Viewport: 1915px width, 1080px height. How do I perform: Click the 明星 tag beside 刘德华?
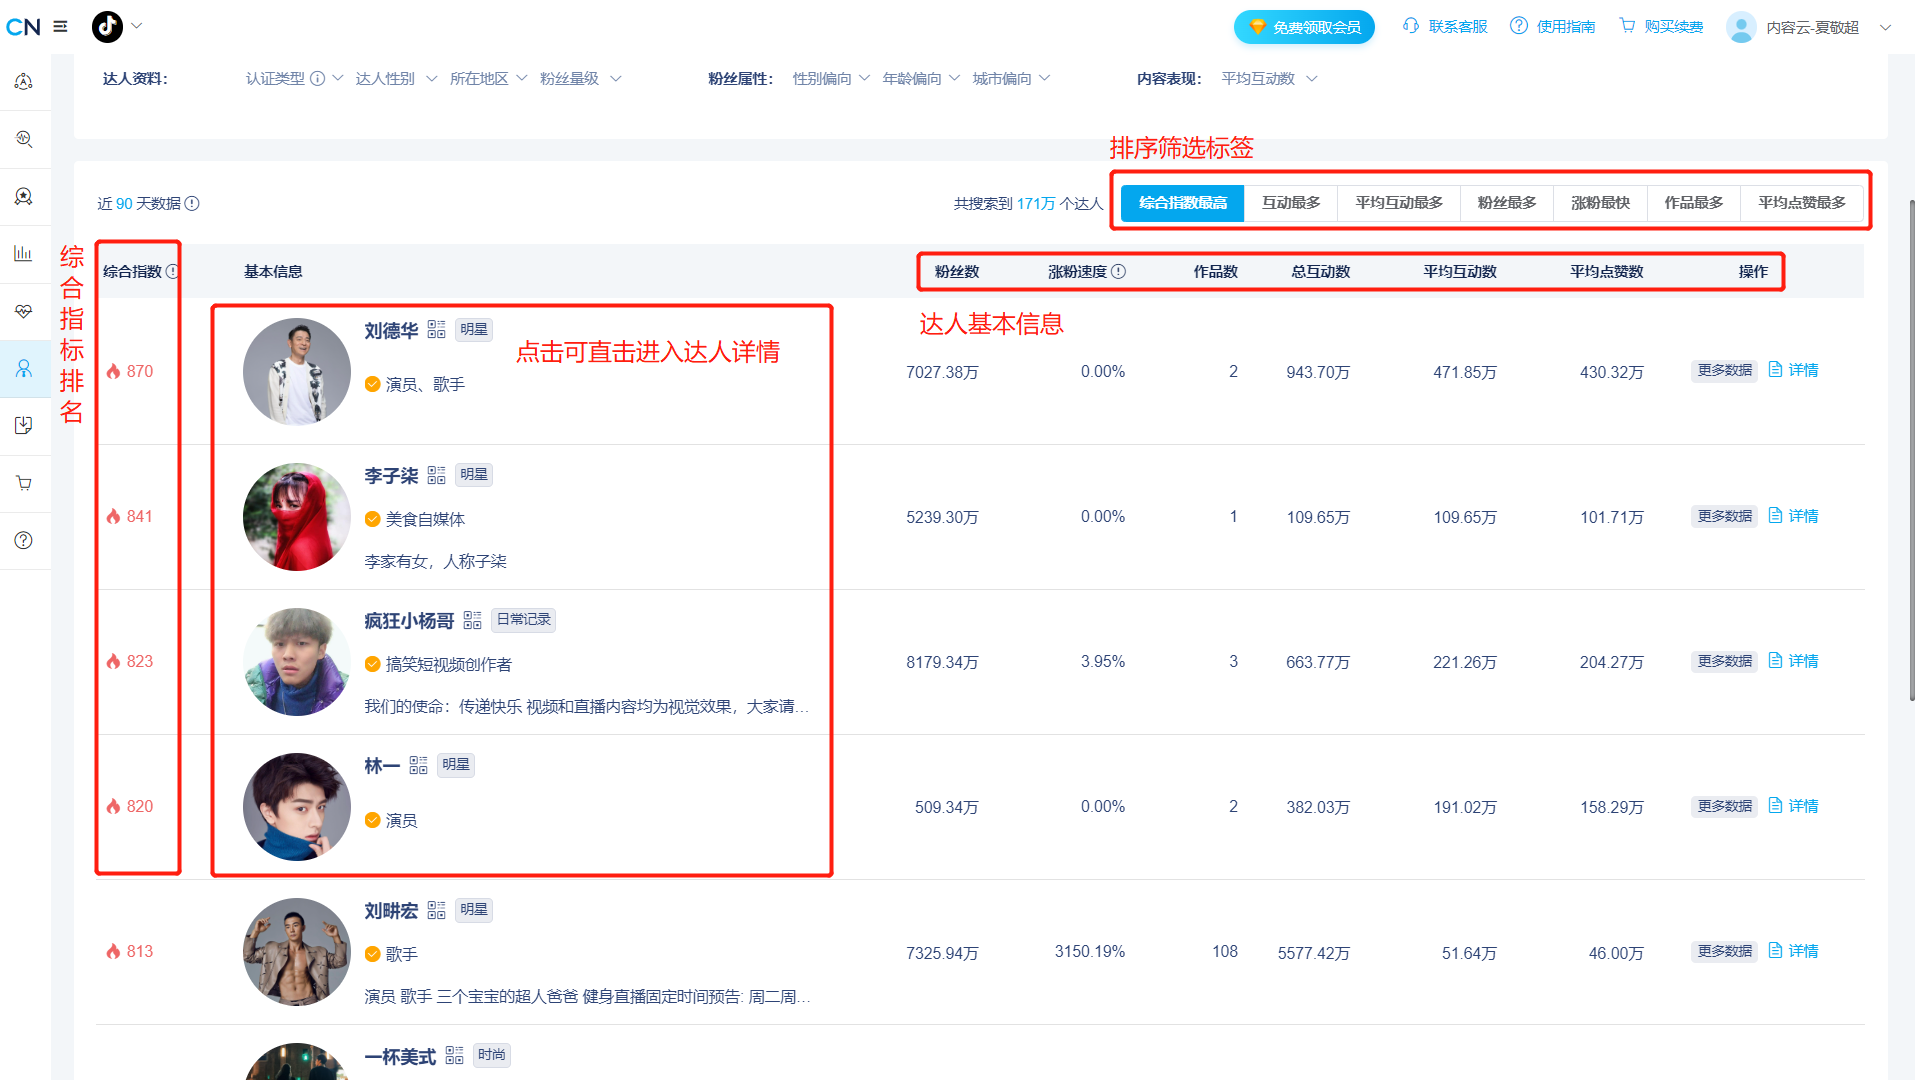pos(474,330)
